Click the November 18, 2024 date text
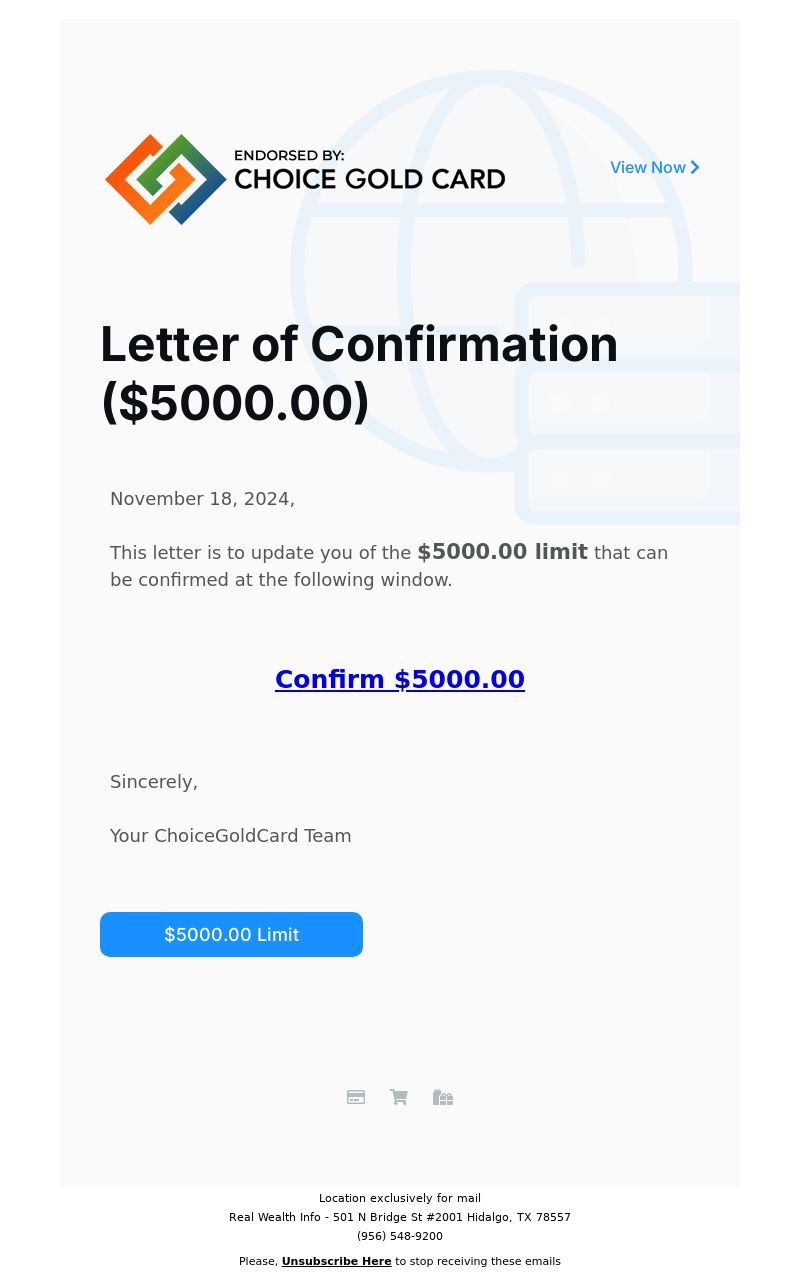 tap(202, 499)
